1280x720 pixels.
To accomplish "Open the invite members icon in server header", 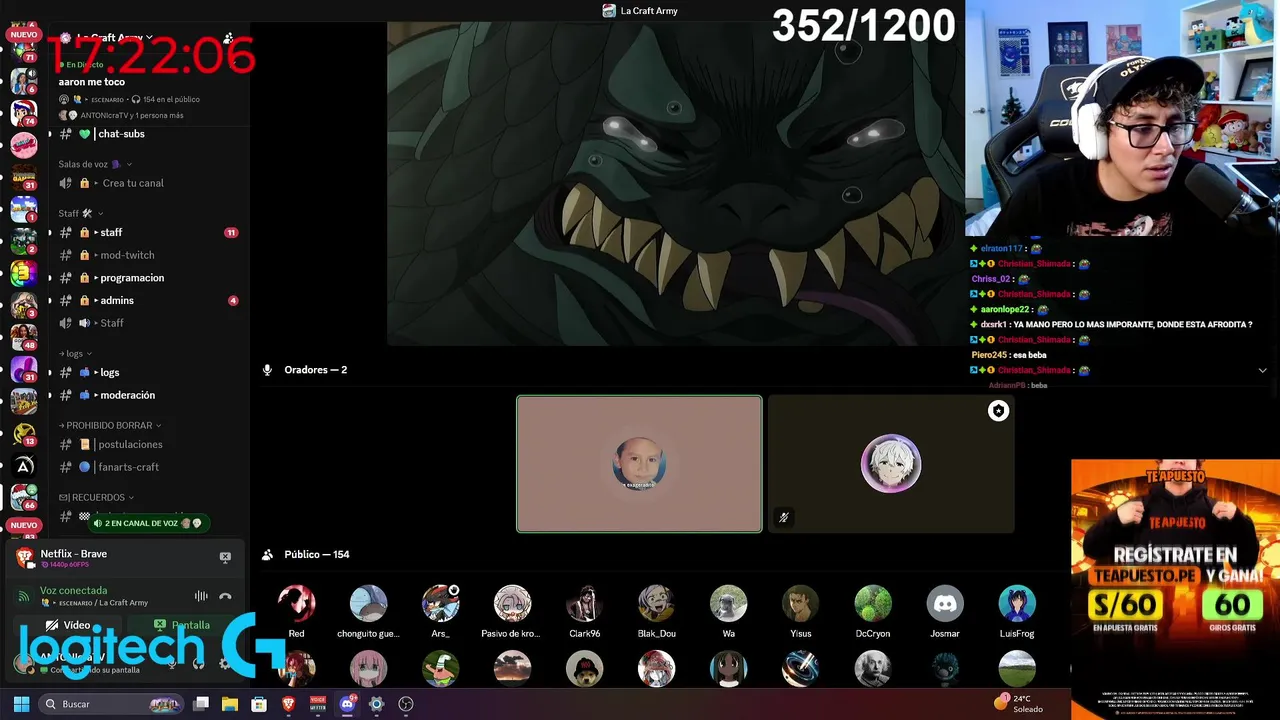I will click(228, 38).
